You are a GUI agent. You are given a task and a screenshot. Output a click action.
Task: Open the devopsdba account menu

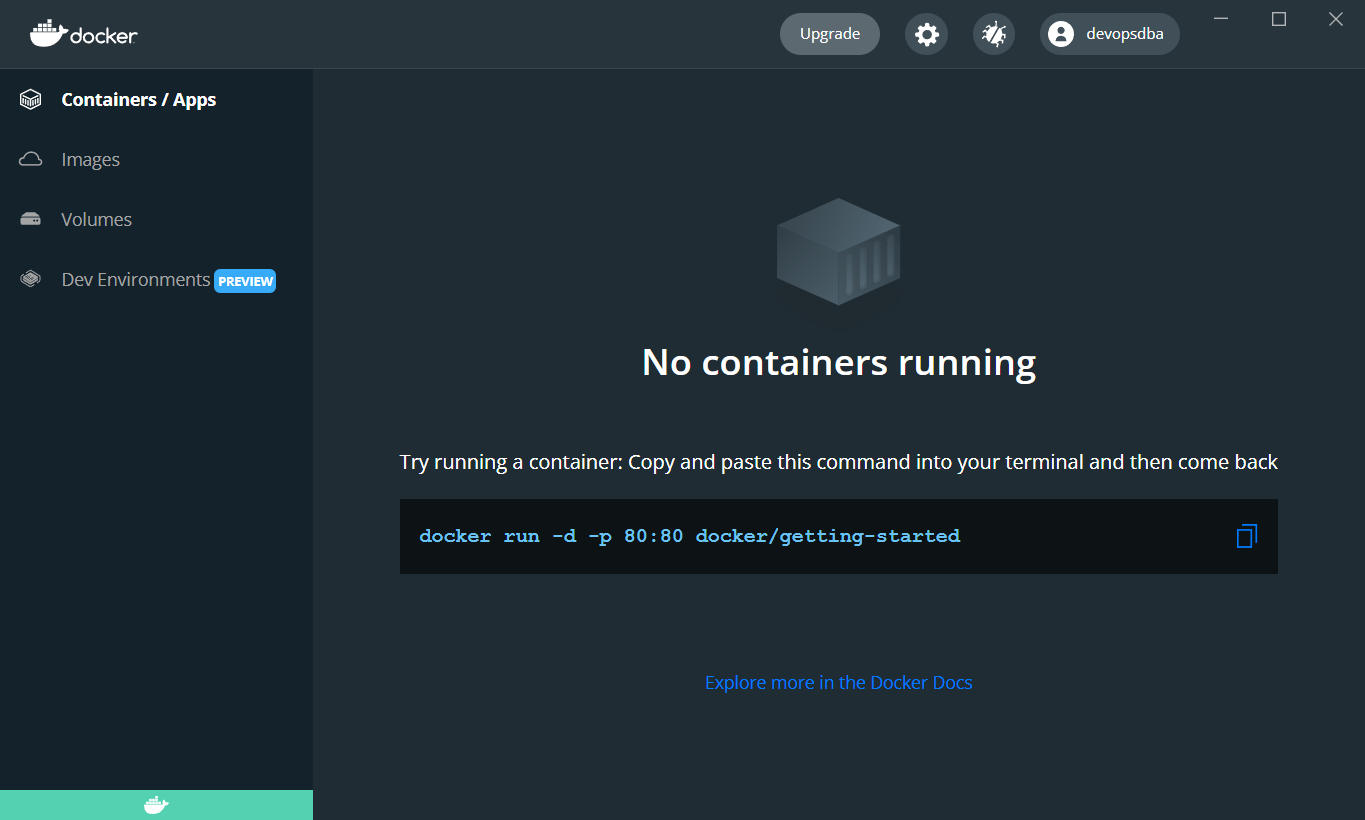coord(1124,34)
